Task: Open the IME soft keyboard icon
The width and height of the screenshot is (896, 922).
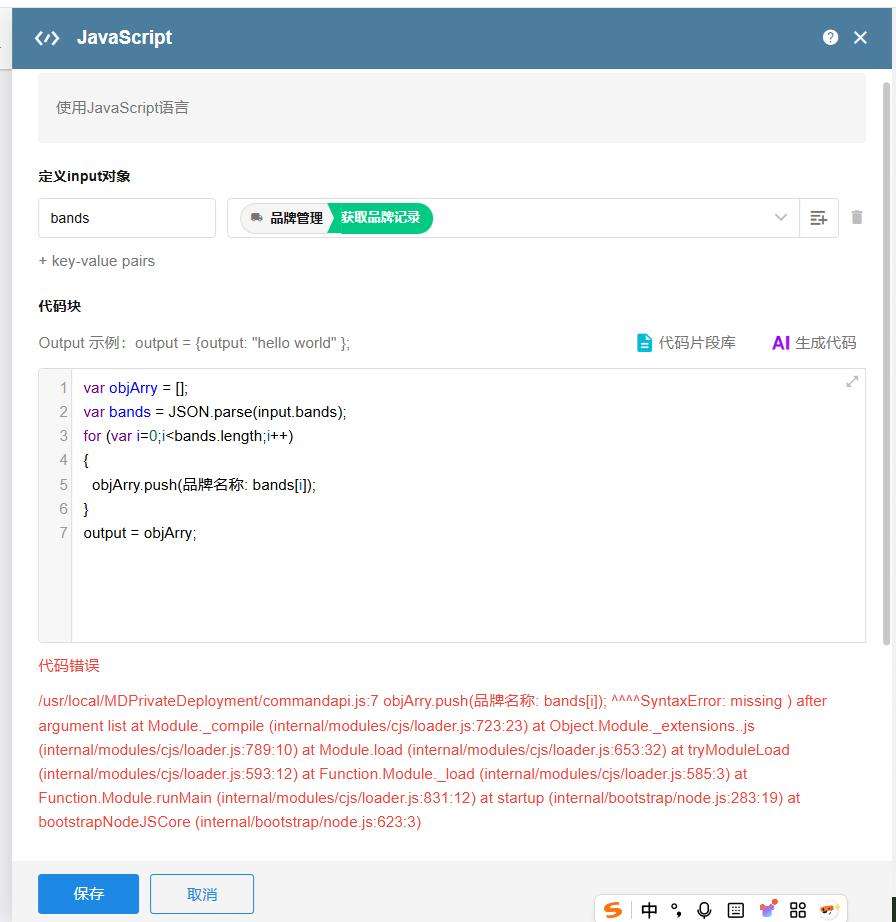Action: 736,909
